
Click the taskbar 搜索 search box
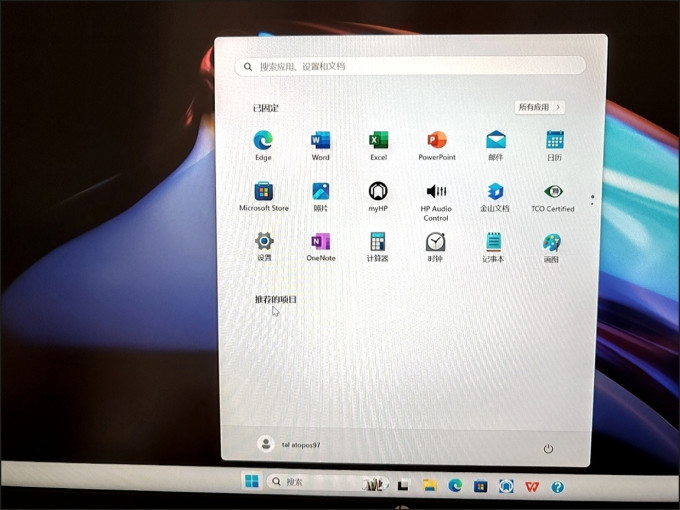pyautogui.click(x=327, y=482)
